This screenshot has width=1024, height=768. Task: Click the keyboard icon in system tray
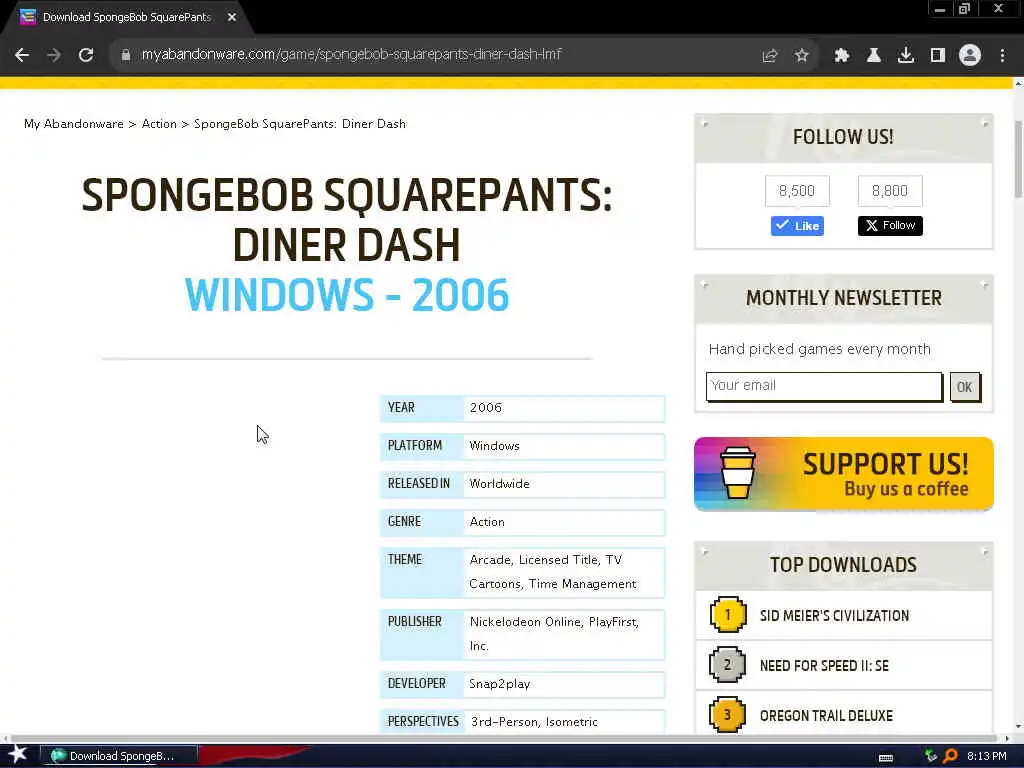pyautogui.click(x=886, y=757)
